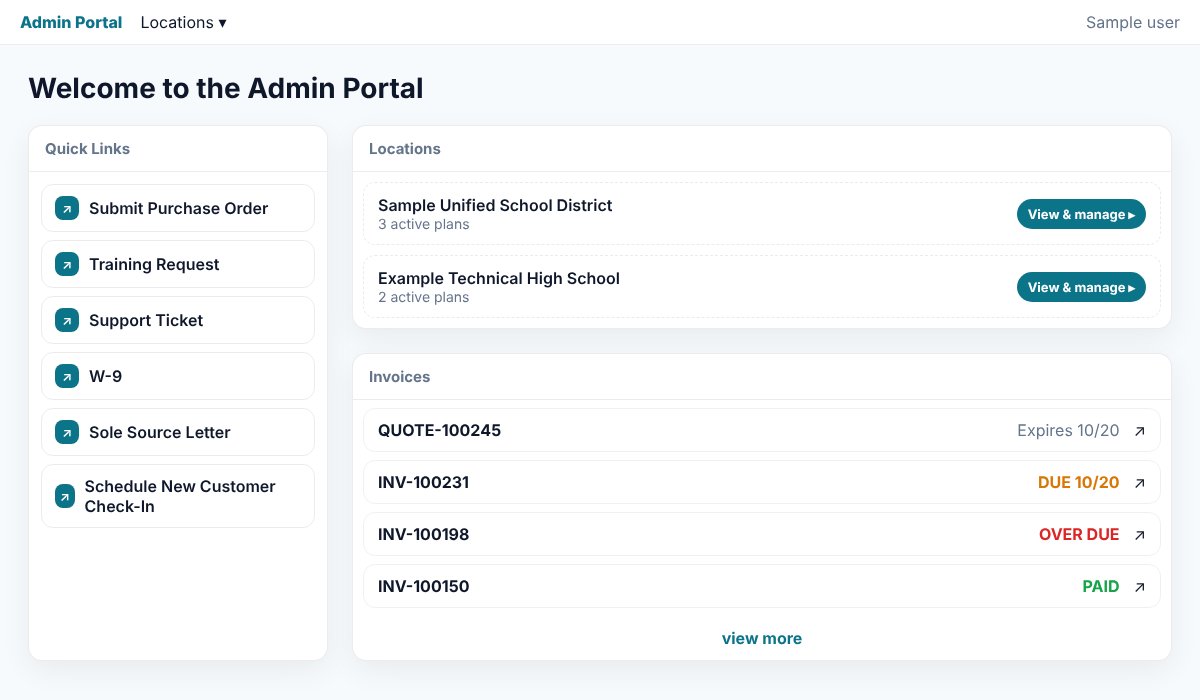Click the DUE 10/20 status label

tap(1079, 483)
